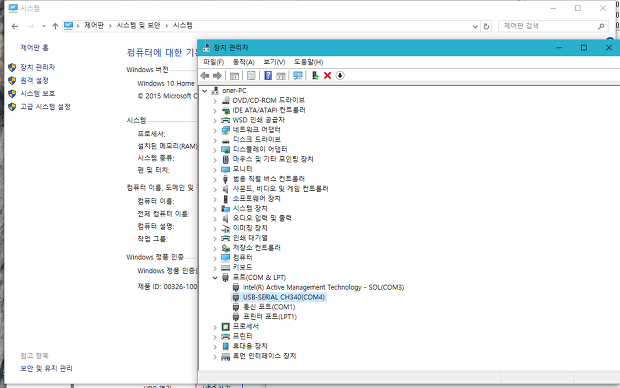Open the 고급 시스템 설정 link
Viewport: 620px width, 388px height.
[45, 107]
